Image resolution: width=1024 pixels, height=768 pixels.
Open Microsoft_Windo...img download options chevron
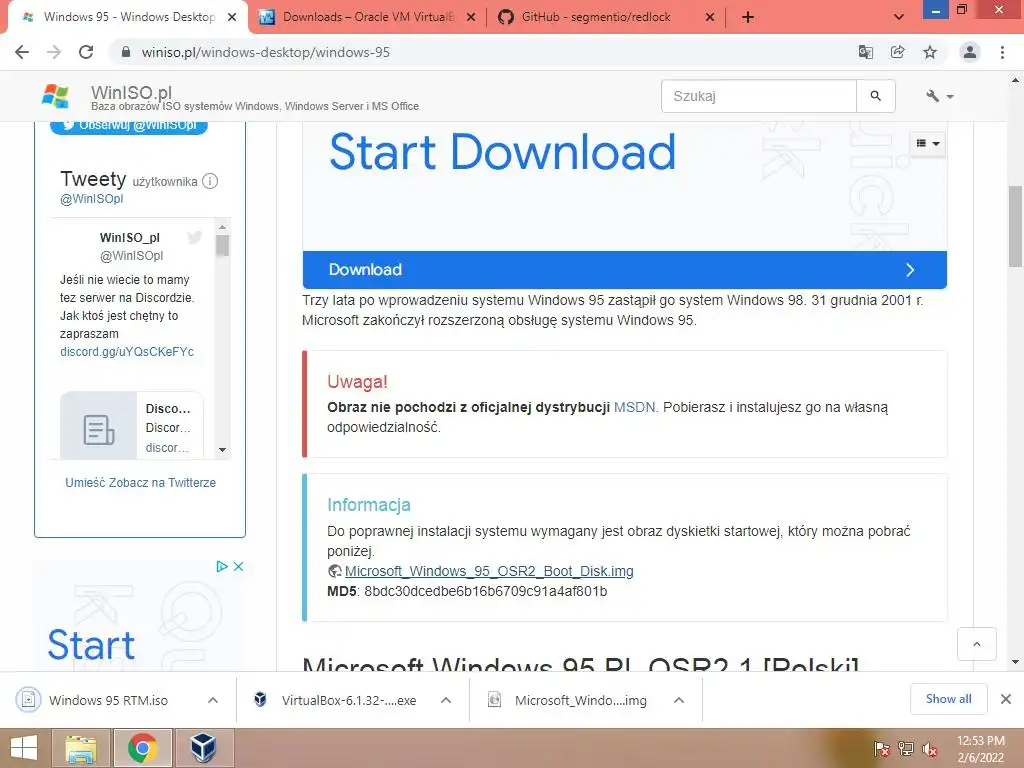679,700
